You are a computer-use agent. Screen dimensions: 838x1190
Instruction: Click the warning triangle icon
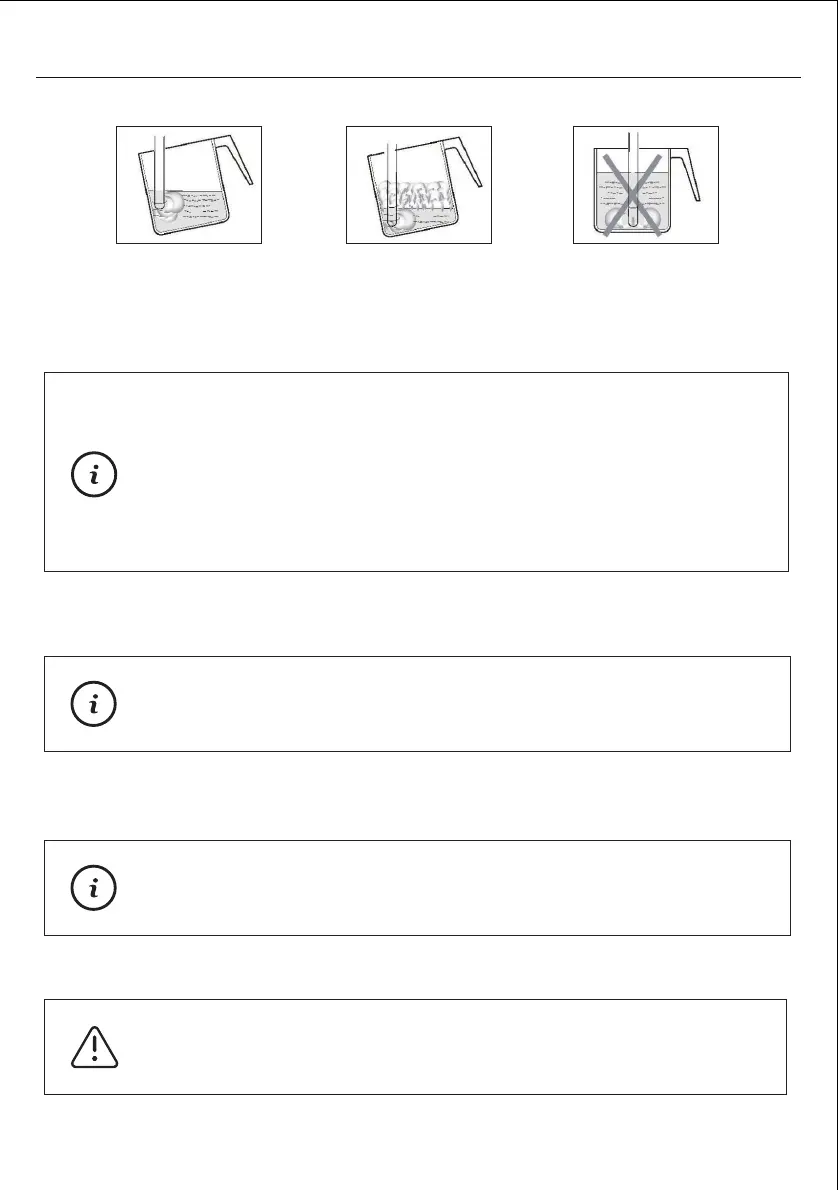[x=95, y=1046]
